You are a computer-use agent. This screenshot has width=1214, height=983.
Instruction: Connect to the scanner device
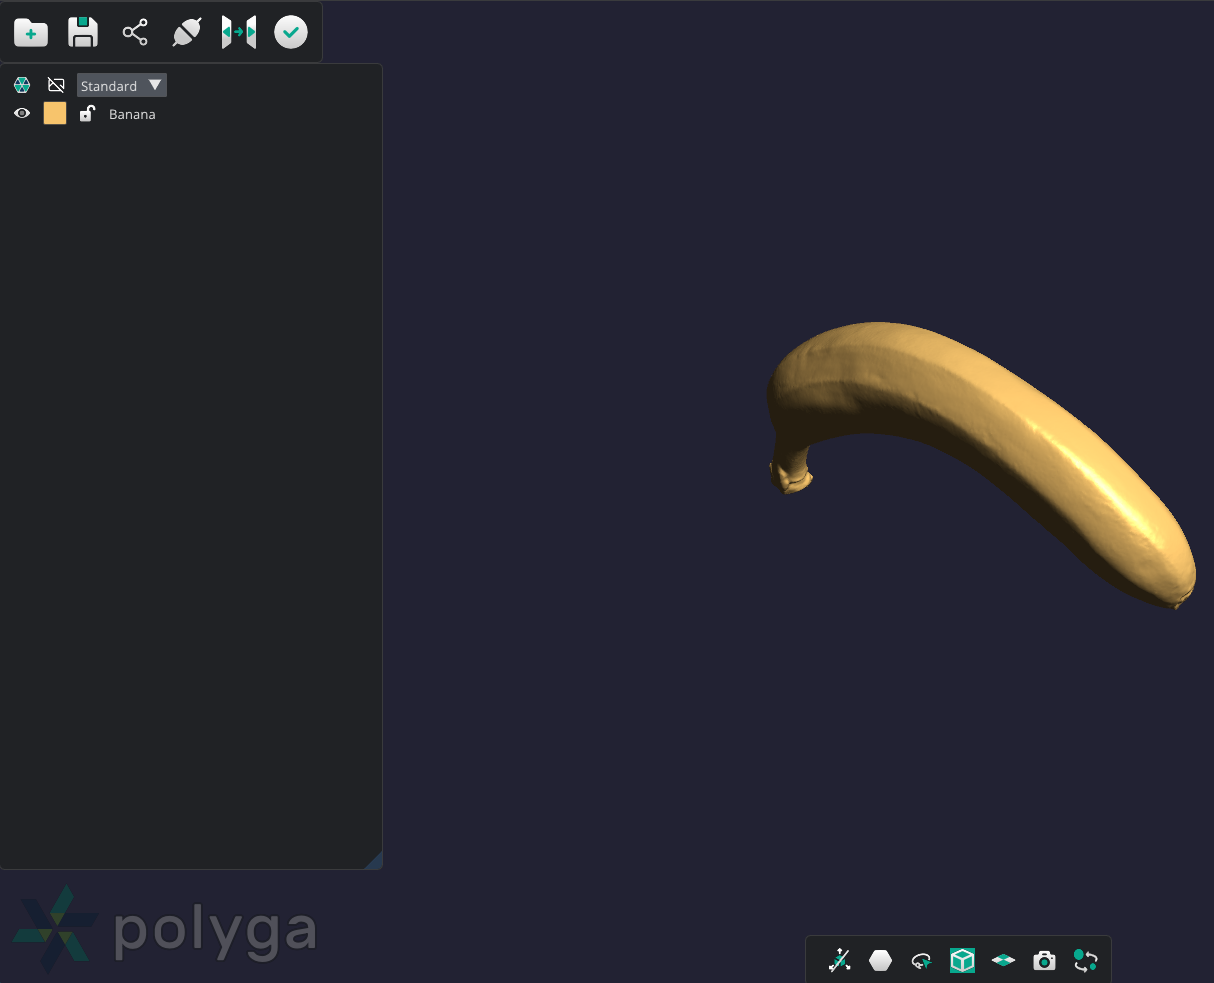tap(187, 31)
